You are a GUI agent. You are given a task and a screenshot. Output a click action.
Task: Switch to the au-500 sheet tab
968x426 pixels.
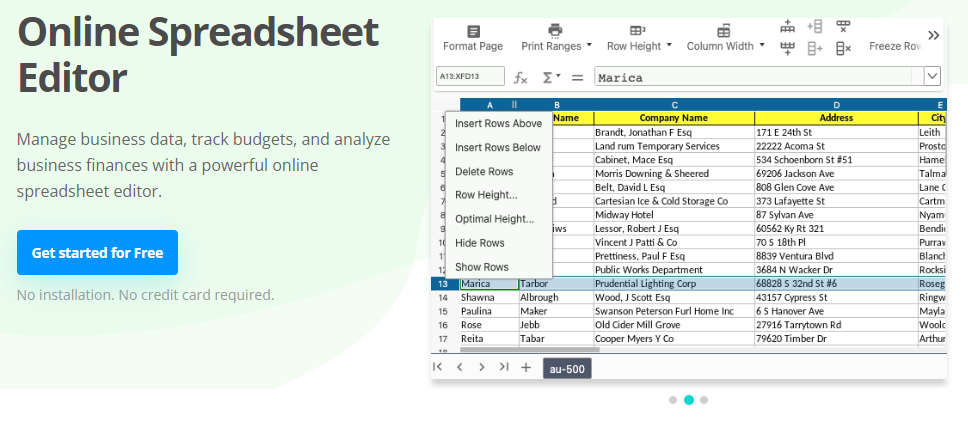tap(567, 368)
